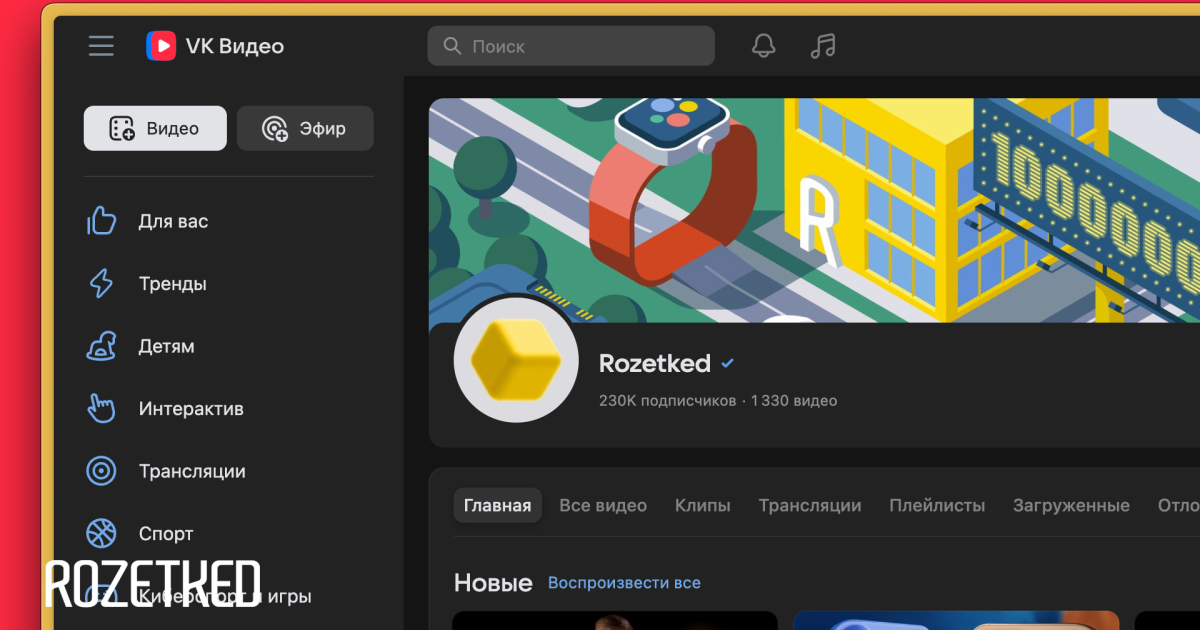Image resolution: width=1200 pixels, height=630 pixels.
Task: Select the Трансляции broadcast icon
Action: pyautogui.click(x=101, y=471)
